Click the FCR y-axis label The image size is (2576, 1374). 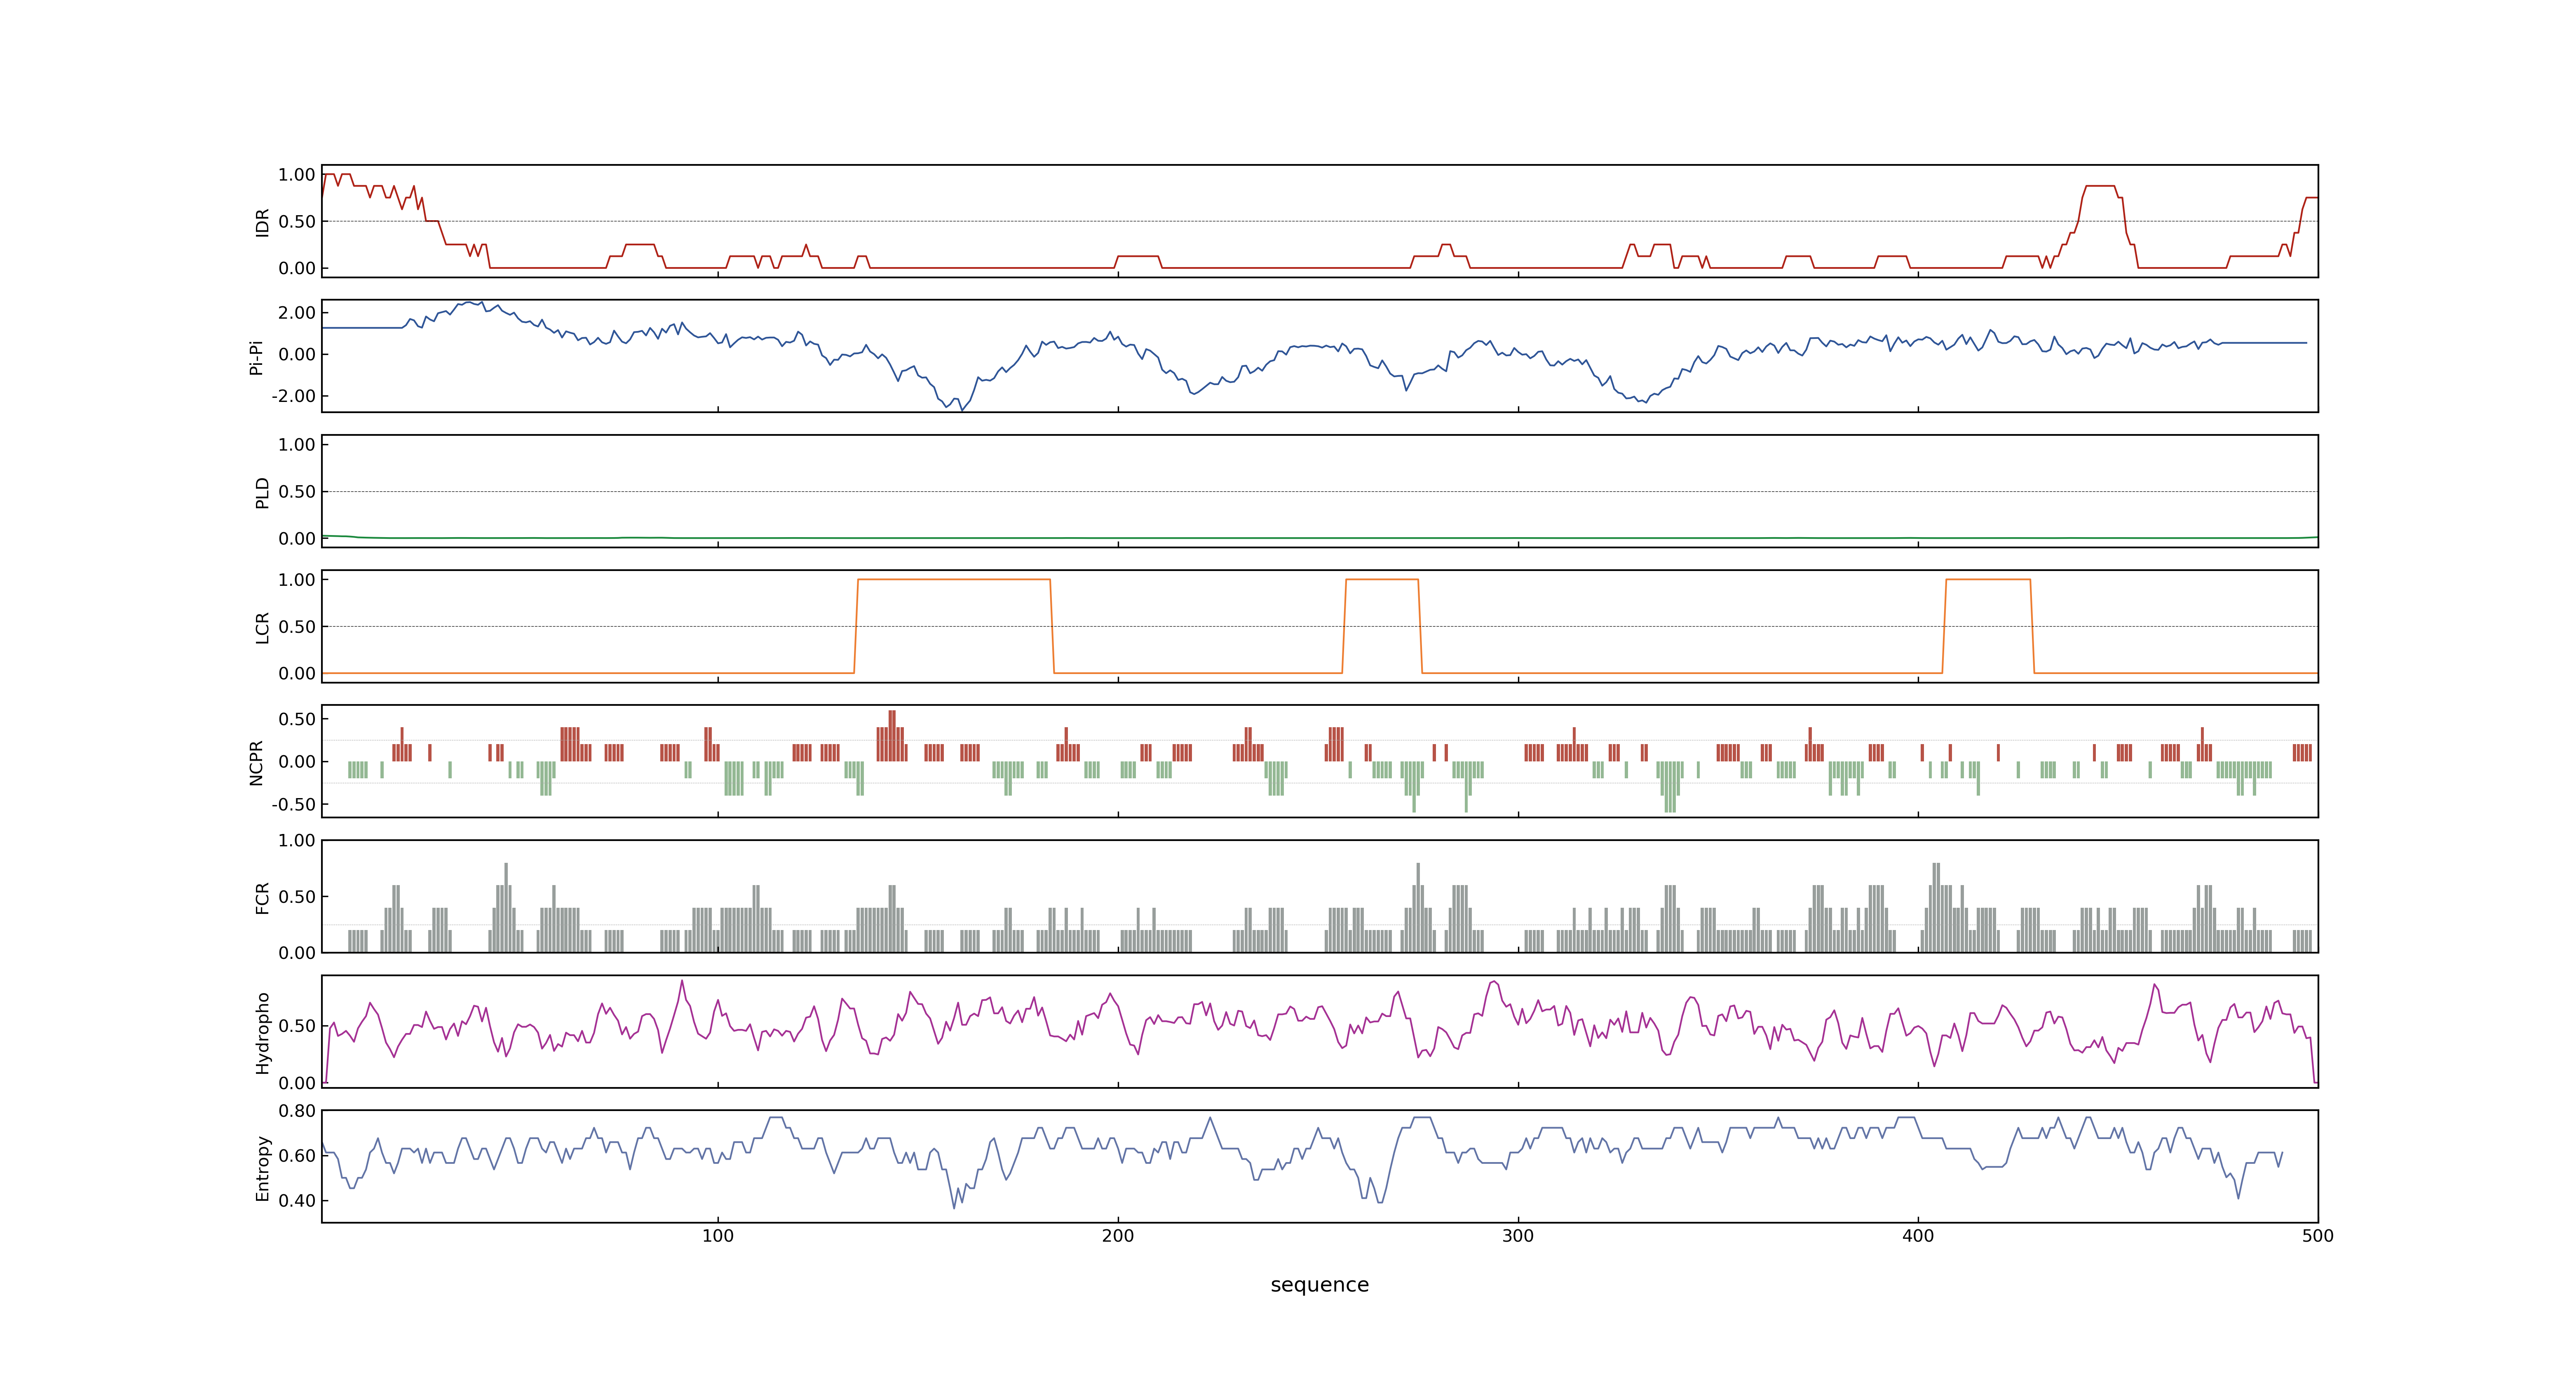[262, 897]
